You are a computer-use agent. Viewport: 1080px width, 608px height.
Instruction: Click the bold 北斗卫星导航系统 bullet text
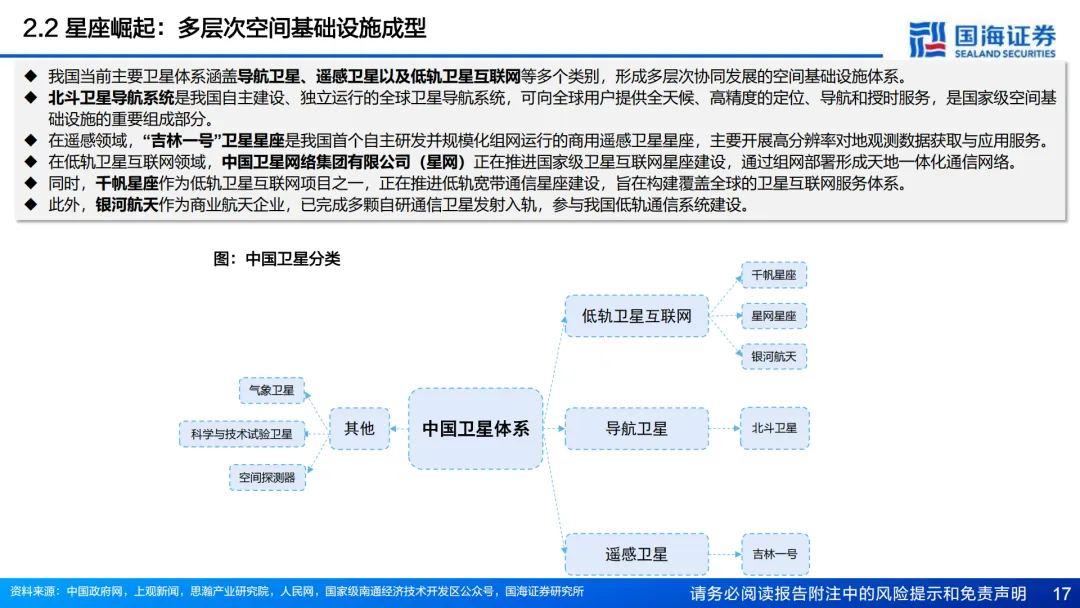pyautogui.click(x=111, y=98)
